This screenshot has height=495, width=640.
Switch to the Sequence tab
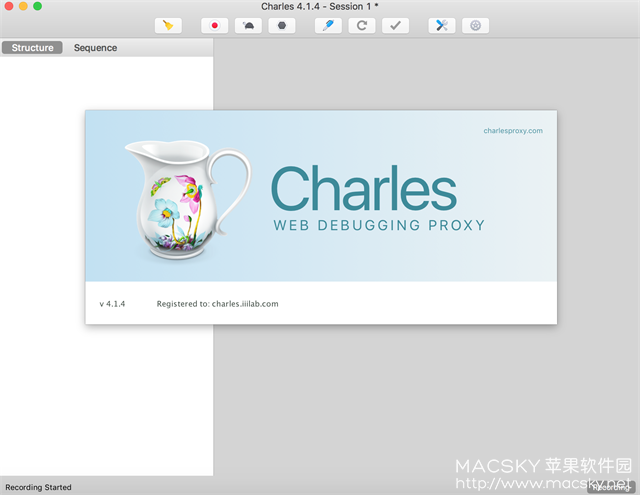(x=95, y=48)
